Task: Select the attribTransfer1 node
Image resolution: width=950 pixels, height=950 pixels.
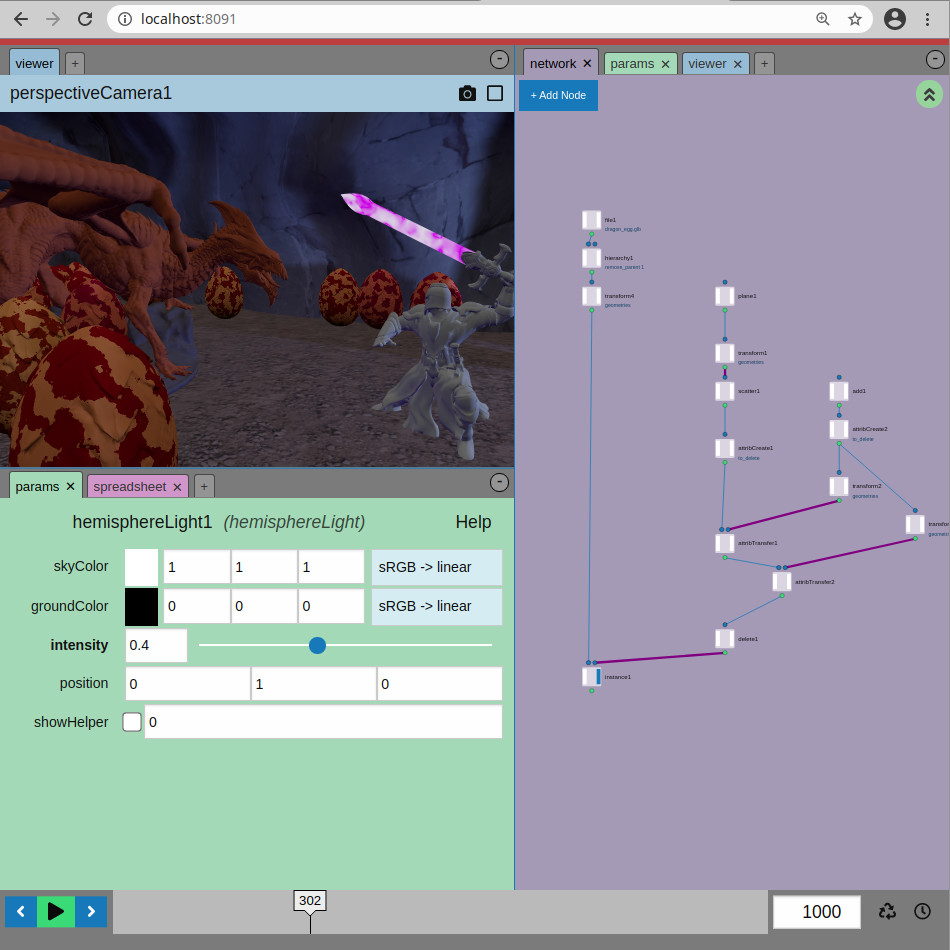Action: (x=725, y=543)
